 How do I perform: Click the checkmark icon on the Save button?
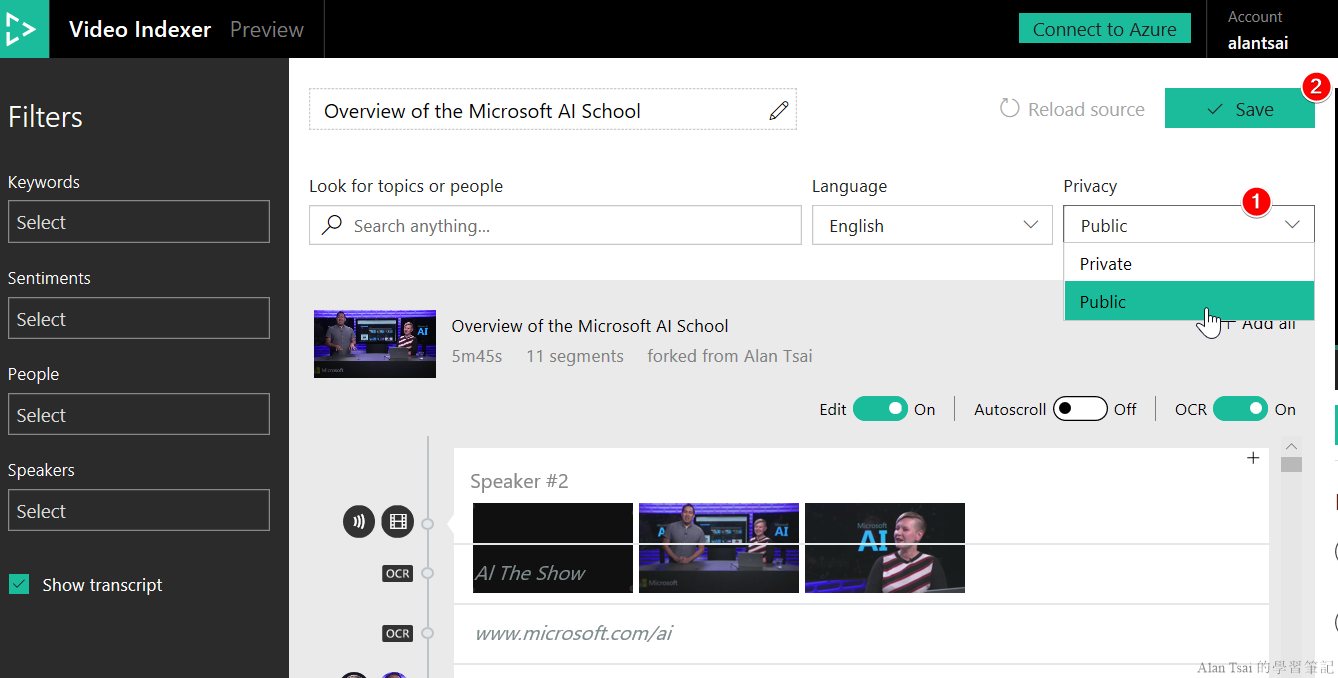[1216, 109]
